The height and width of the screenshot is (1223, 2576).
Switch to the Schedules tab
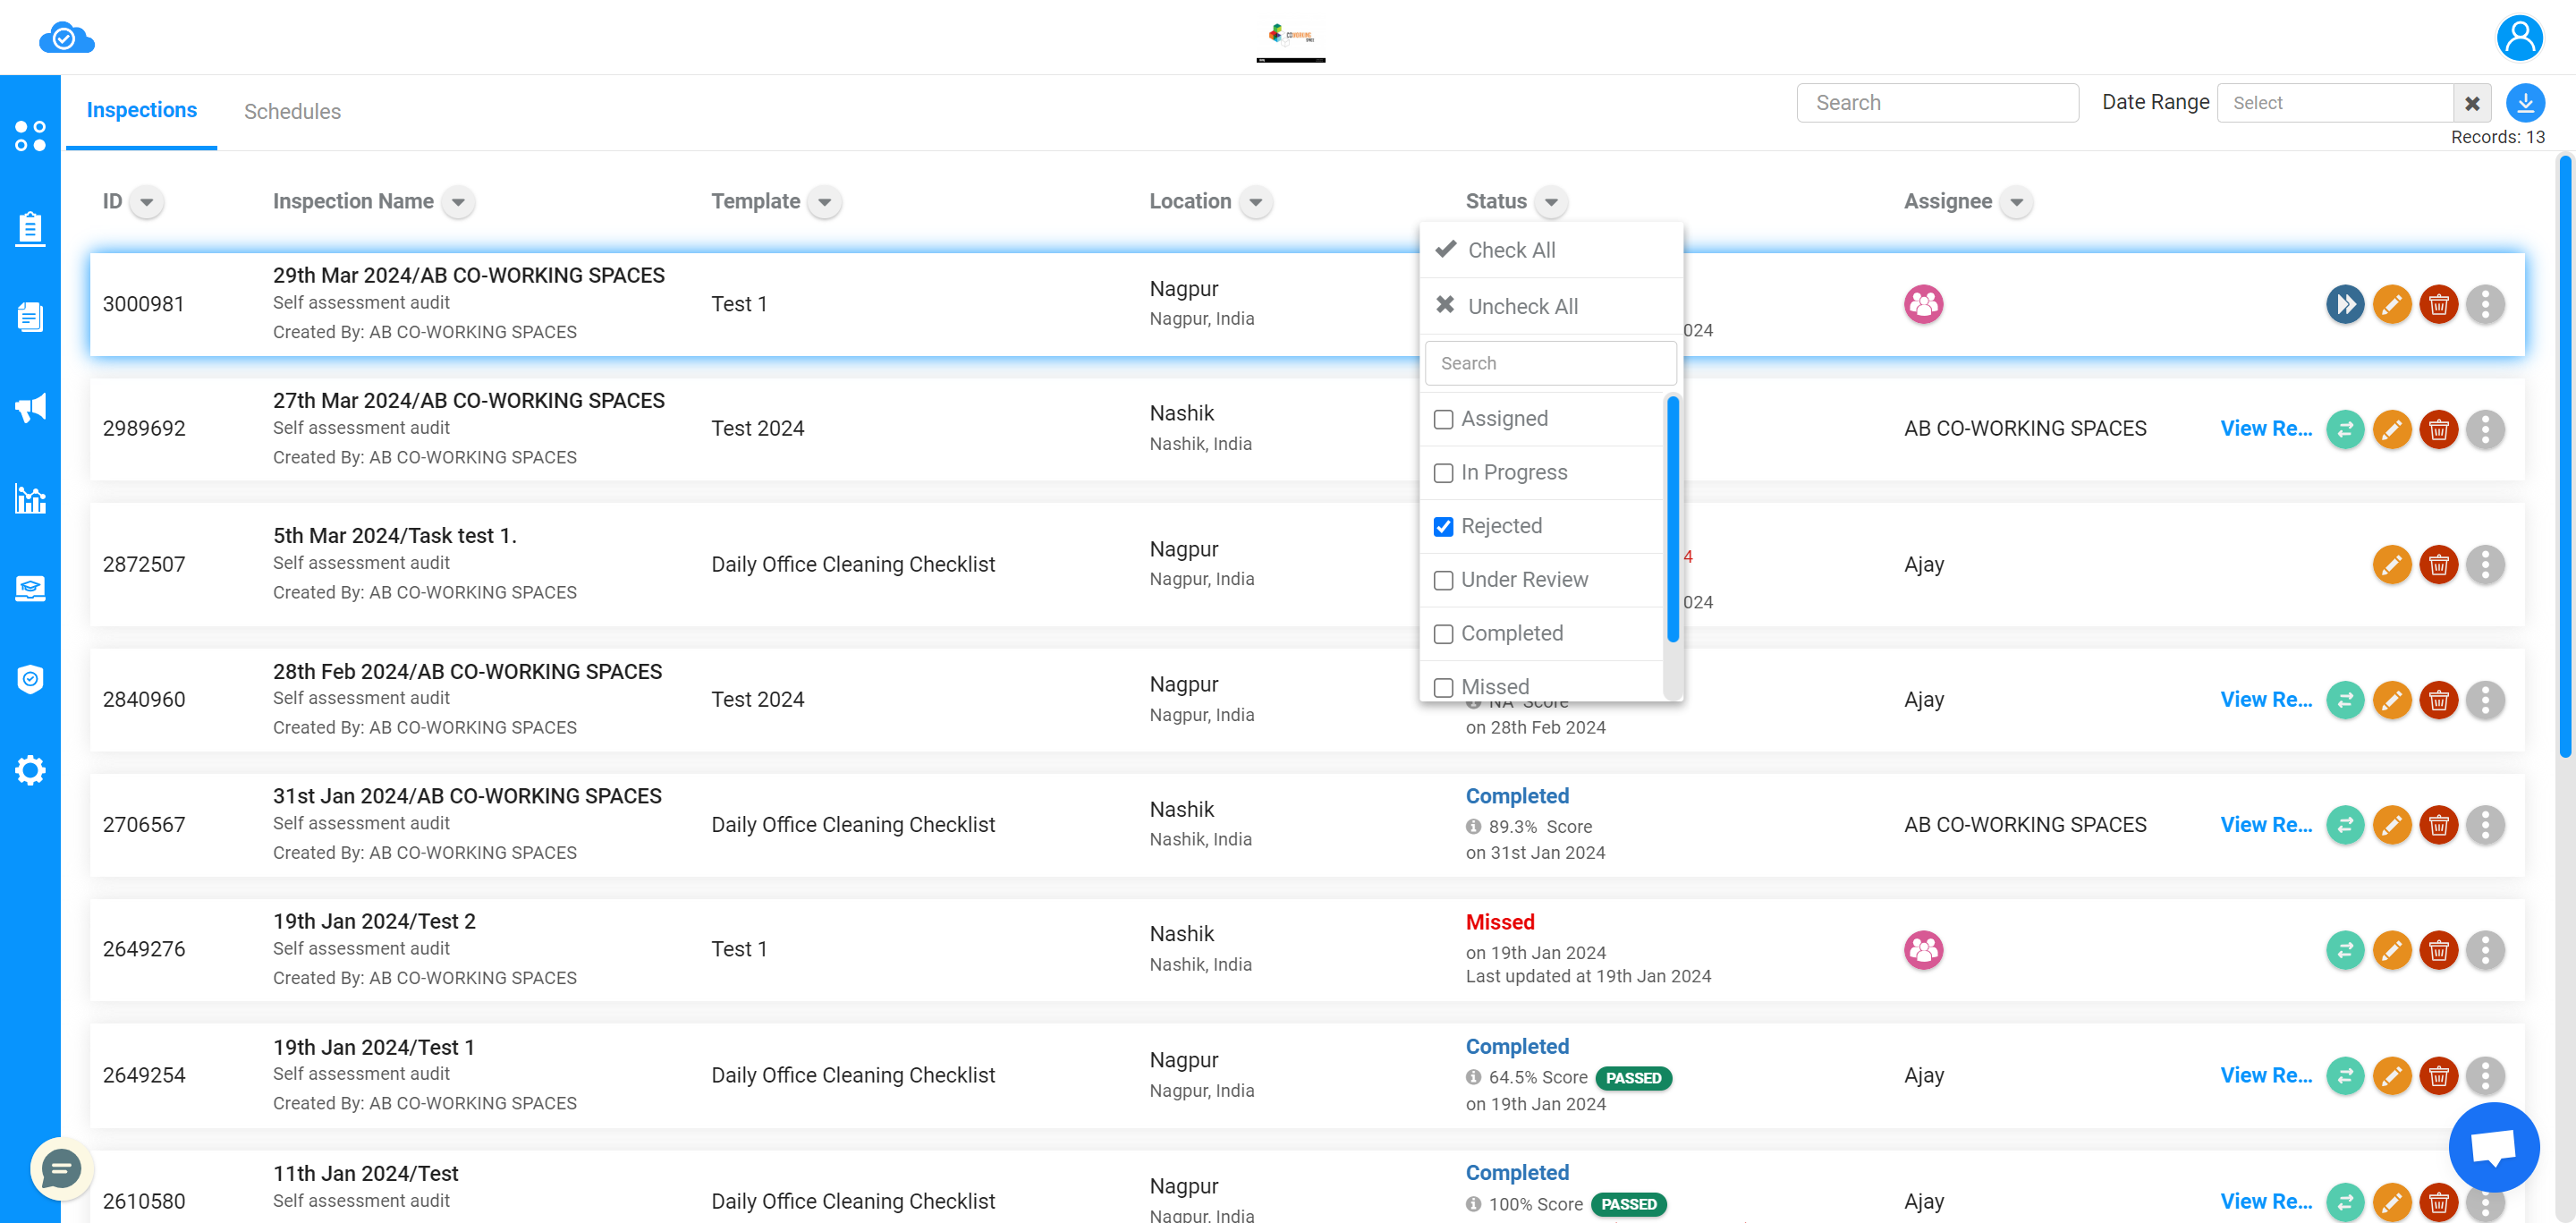(x=292, y=111)
